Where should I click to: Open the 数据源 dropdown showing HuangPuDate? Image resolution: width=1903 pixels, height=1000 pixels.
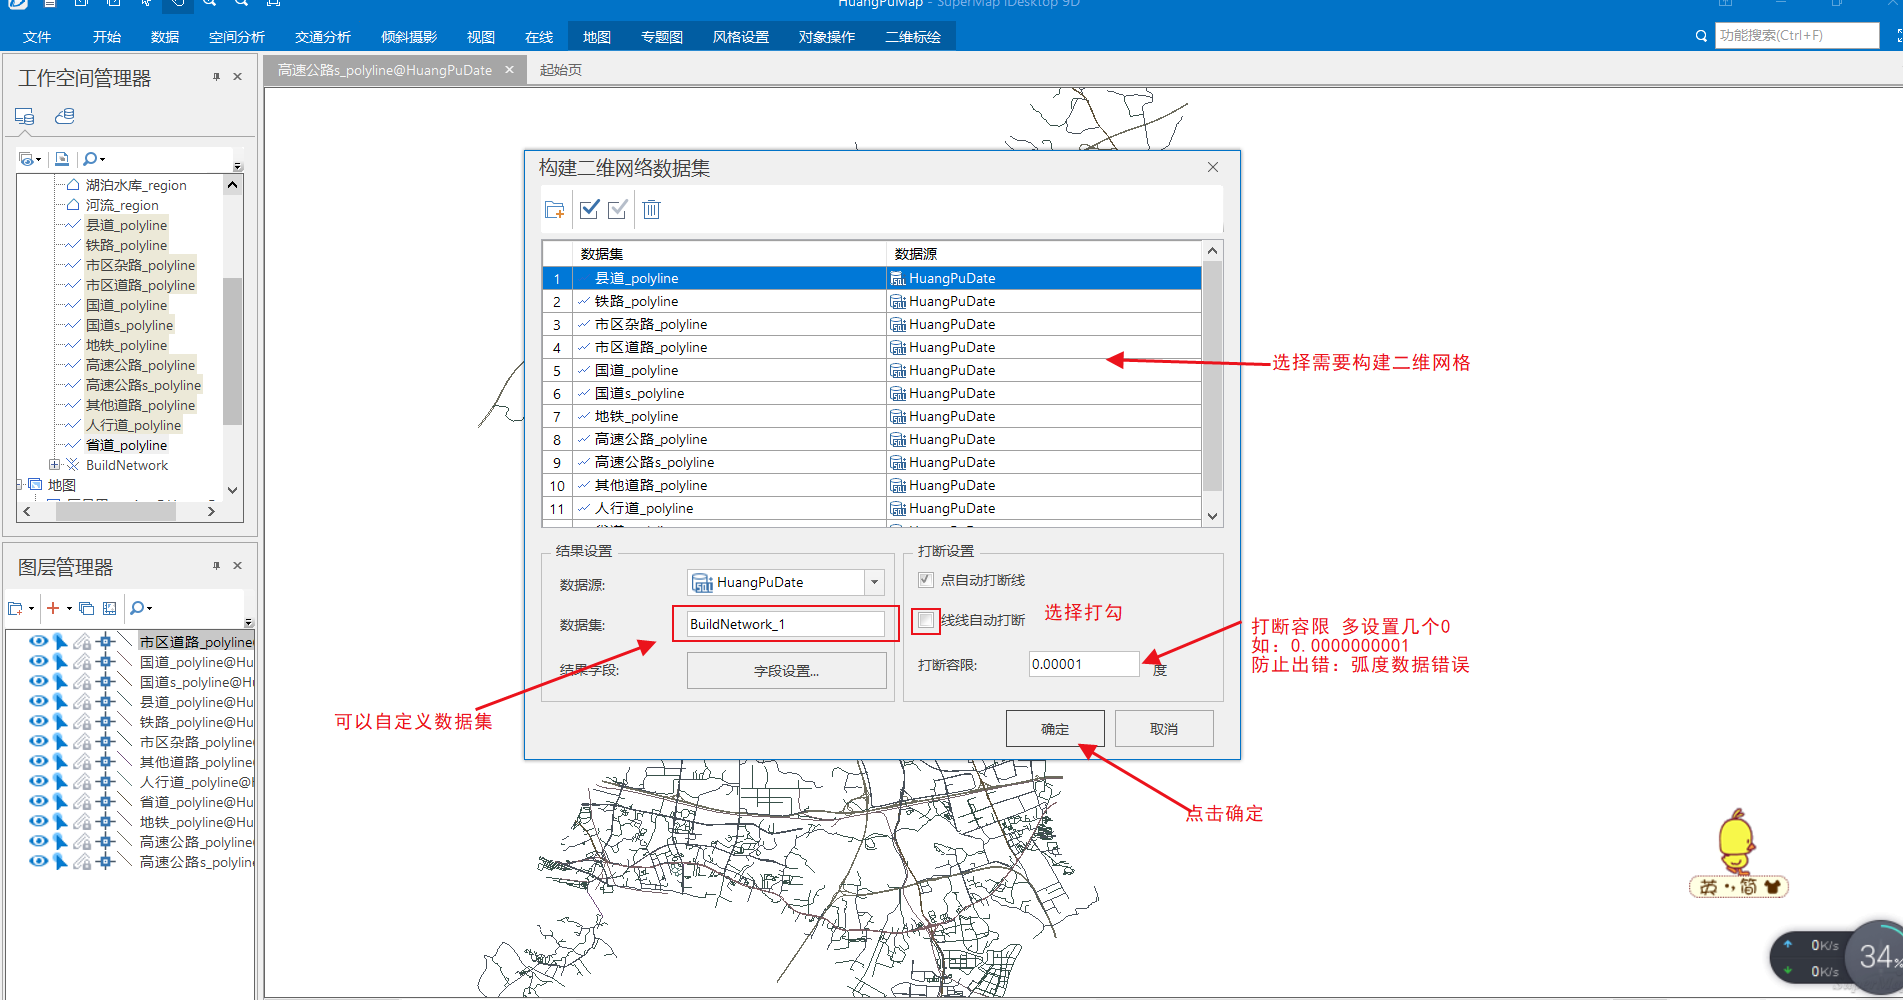click(873, 582)
